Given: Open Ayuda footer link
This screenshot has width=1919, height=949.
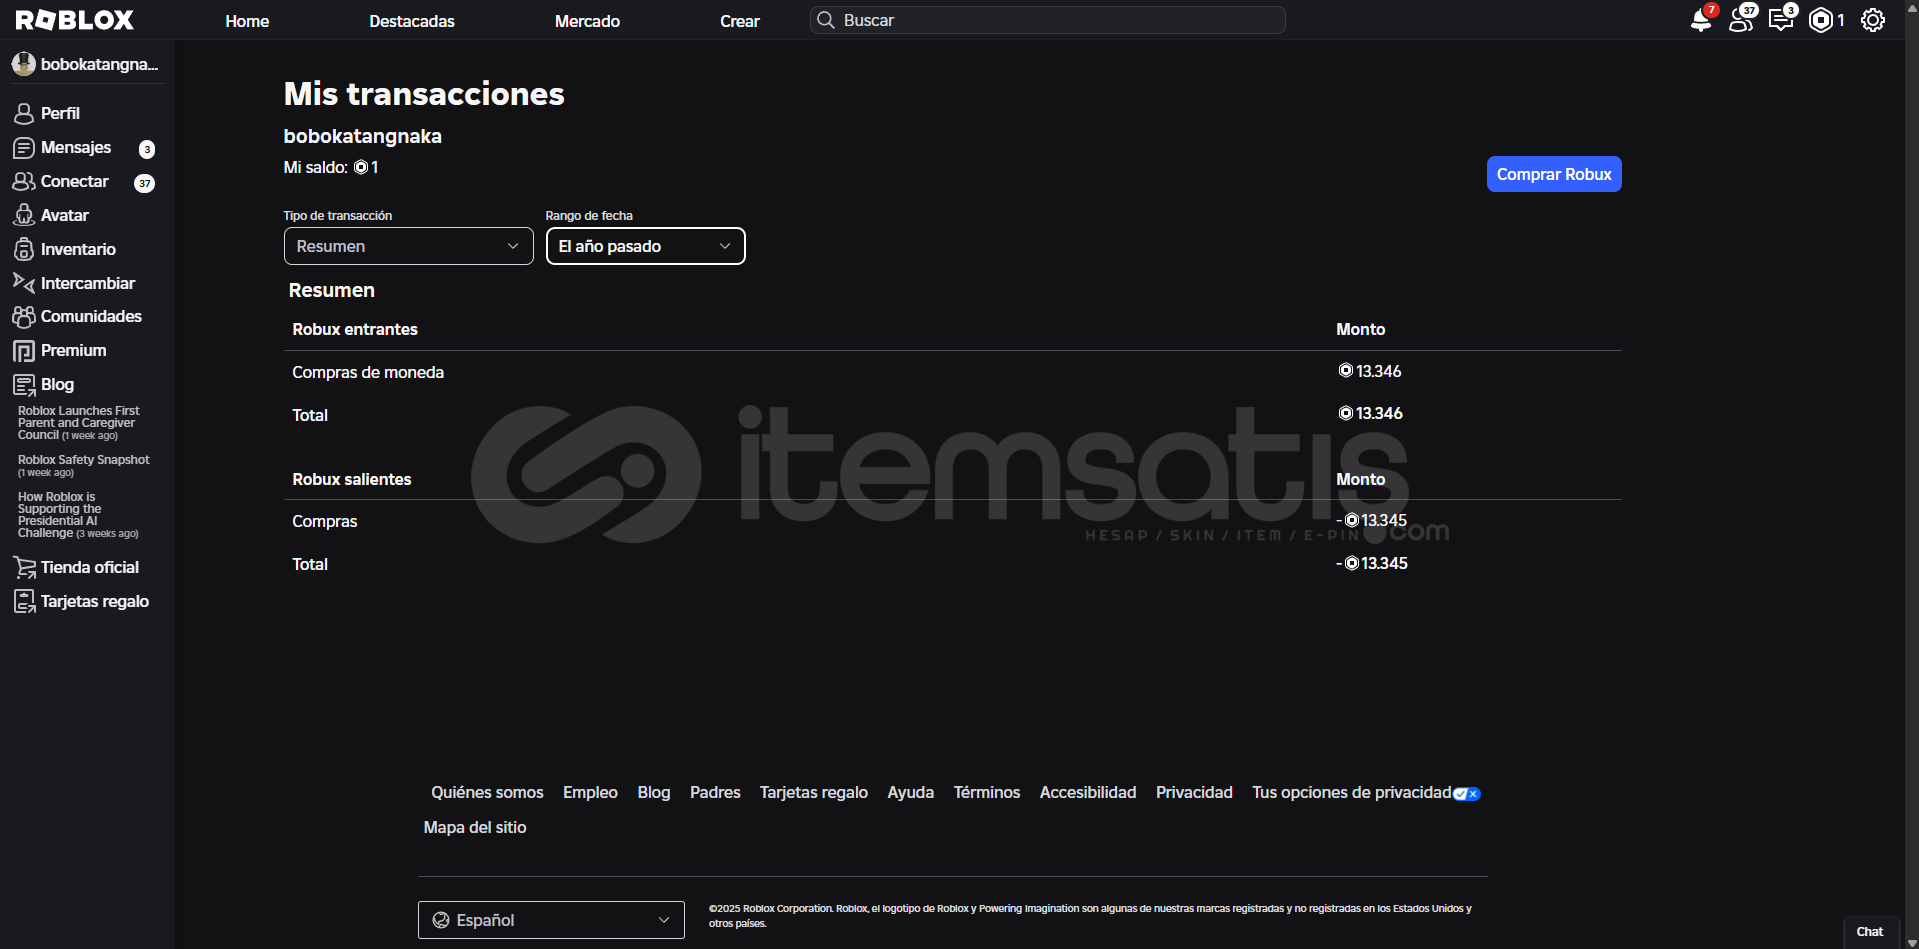Looking at the screenshot, I should coord(911,792).
